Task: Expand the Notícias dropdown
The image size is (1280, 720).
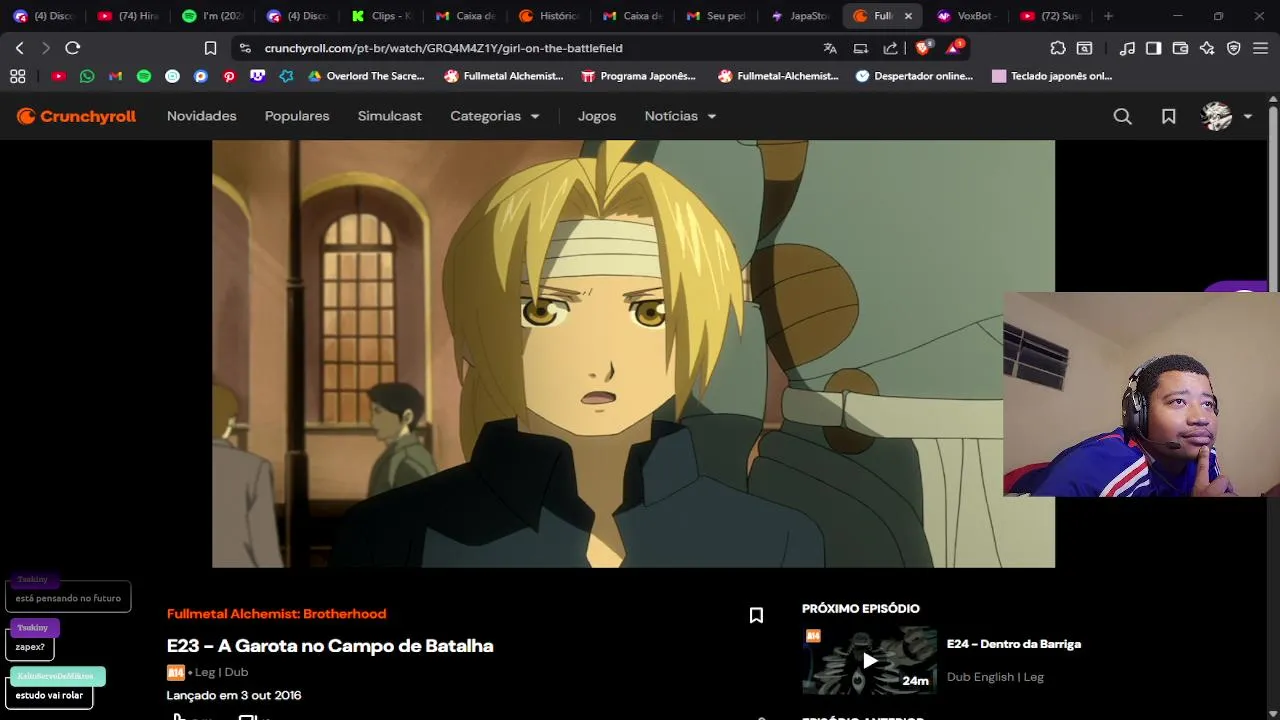Action: (x=680, y=116)
